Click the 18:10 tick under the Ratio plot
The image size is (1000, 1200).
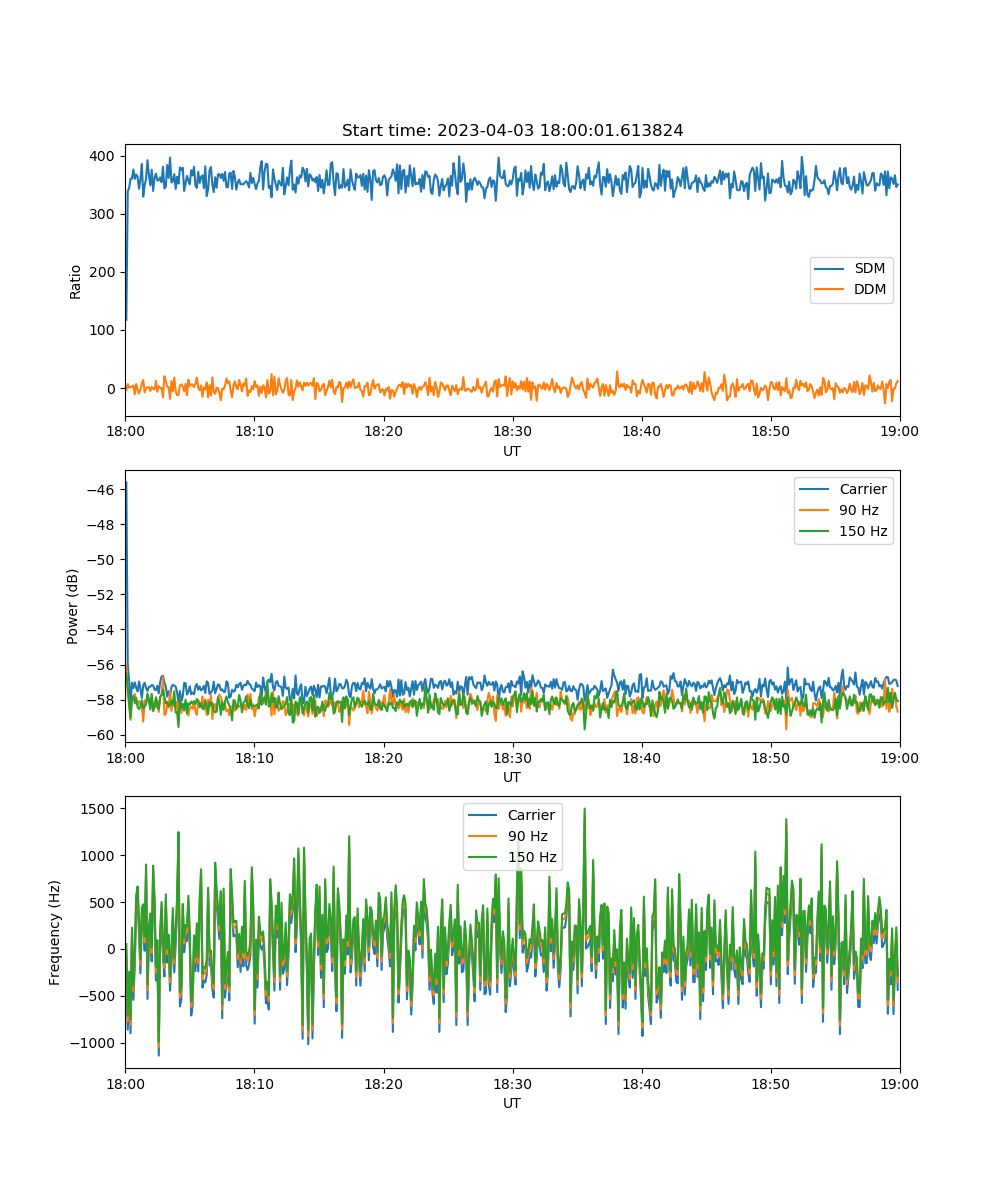[x=254, y=431]
